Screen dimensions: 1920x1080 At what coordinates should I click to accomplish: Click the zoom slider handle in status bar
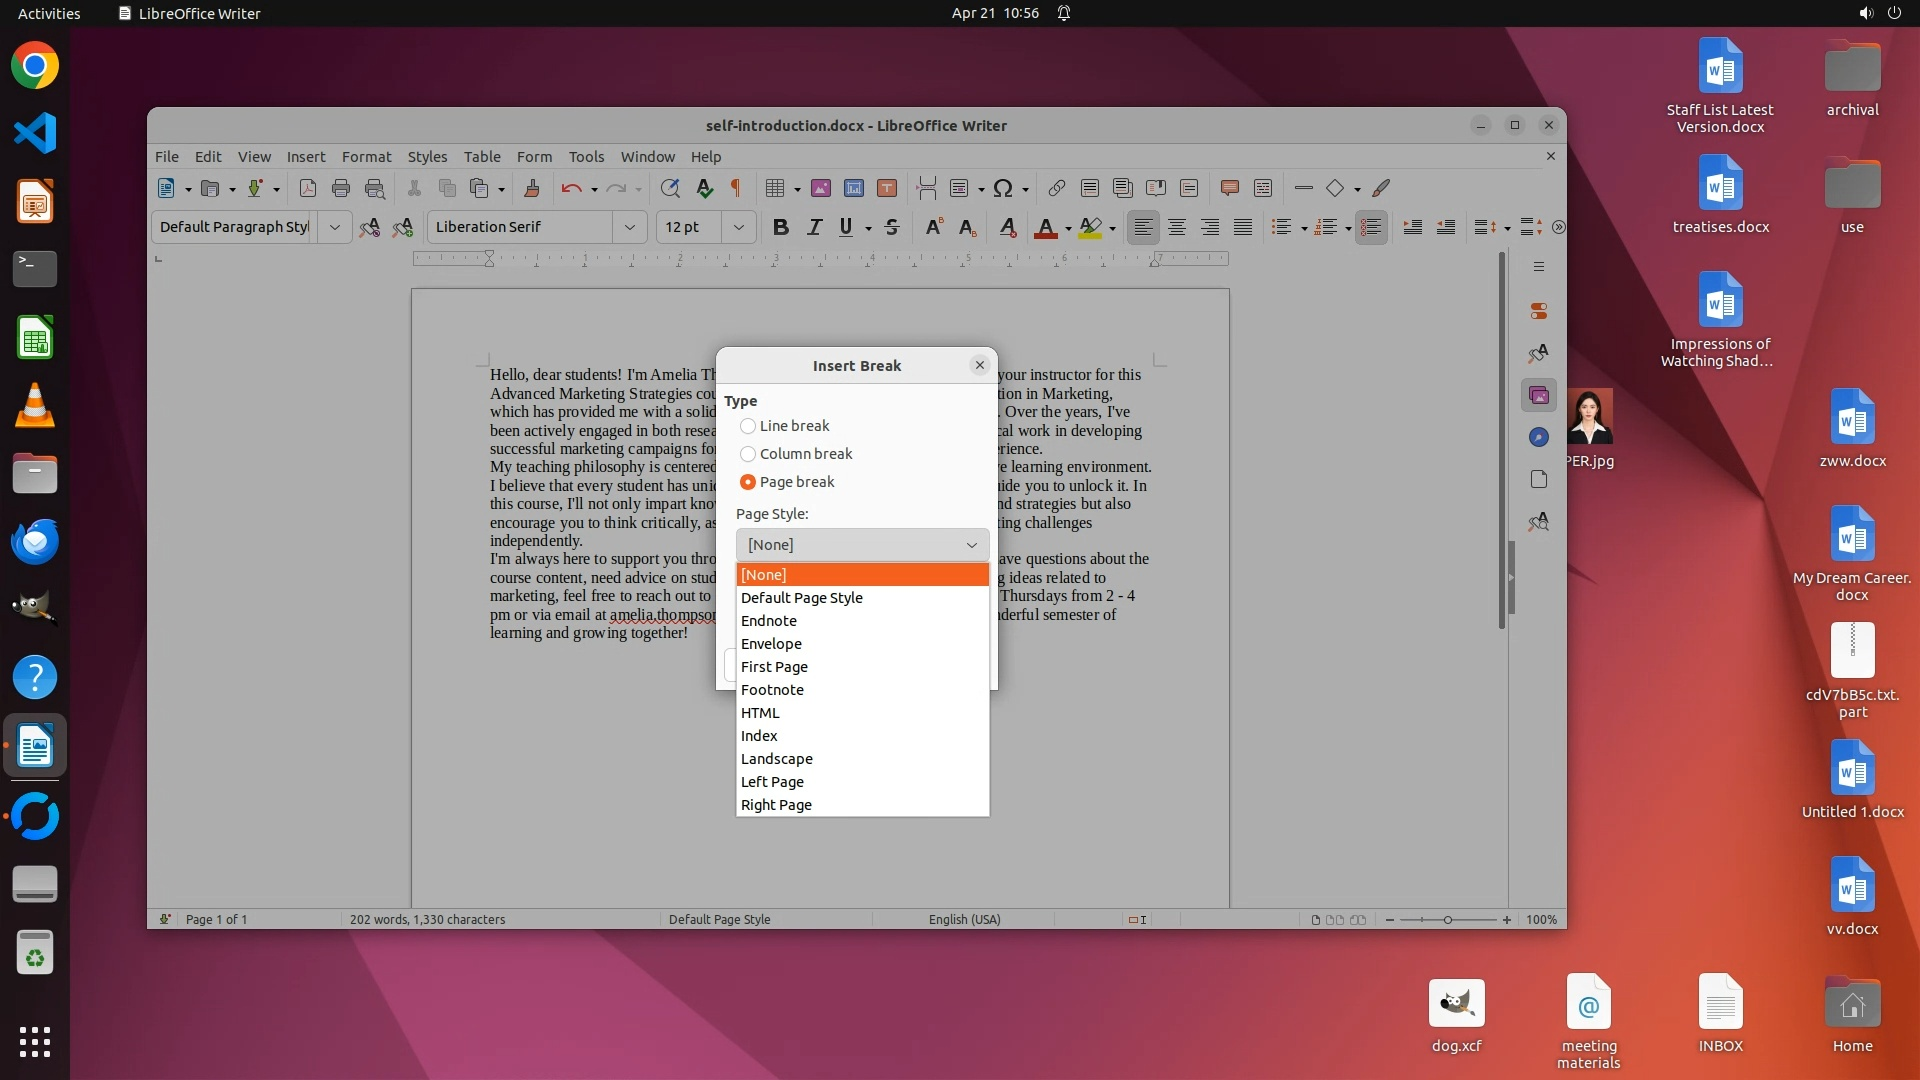[1447, 920]
